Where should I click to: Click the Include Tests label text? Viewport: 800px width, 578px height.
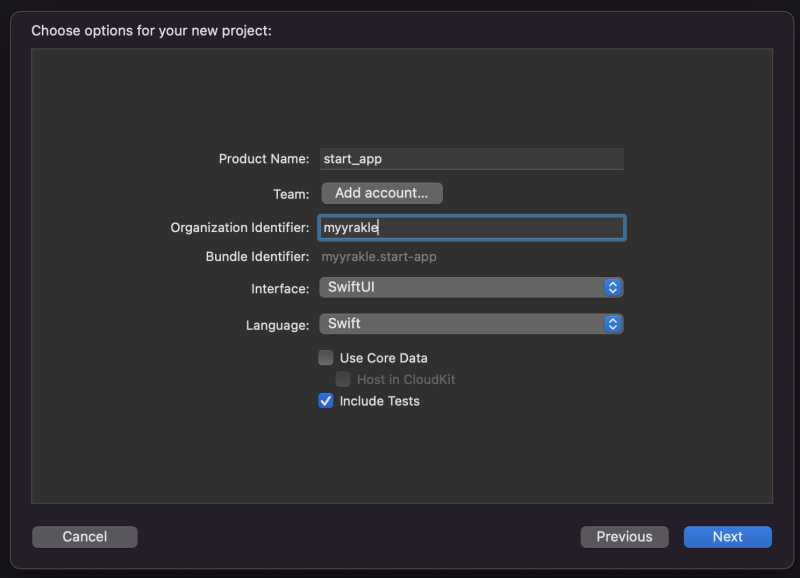[380, 401]
